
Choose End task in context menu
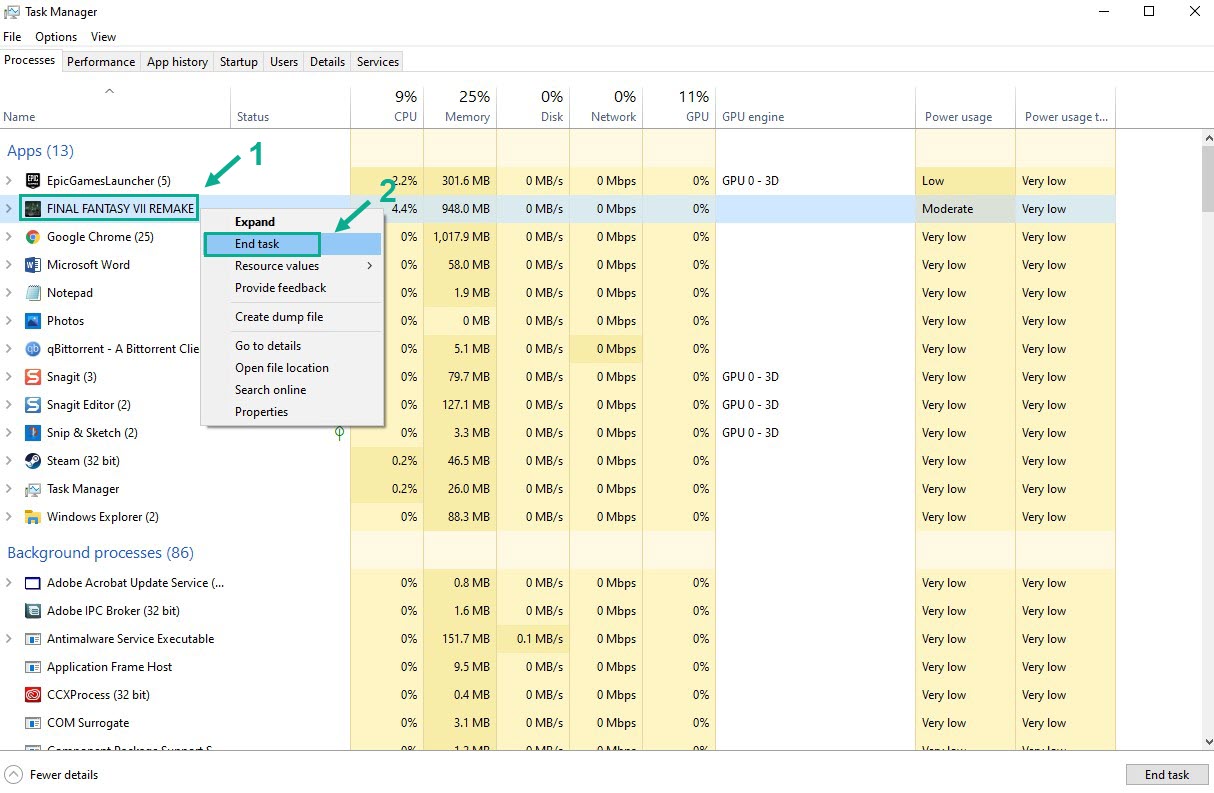tap(292, 244)
